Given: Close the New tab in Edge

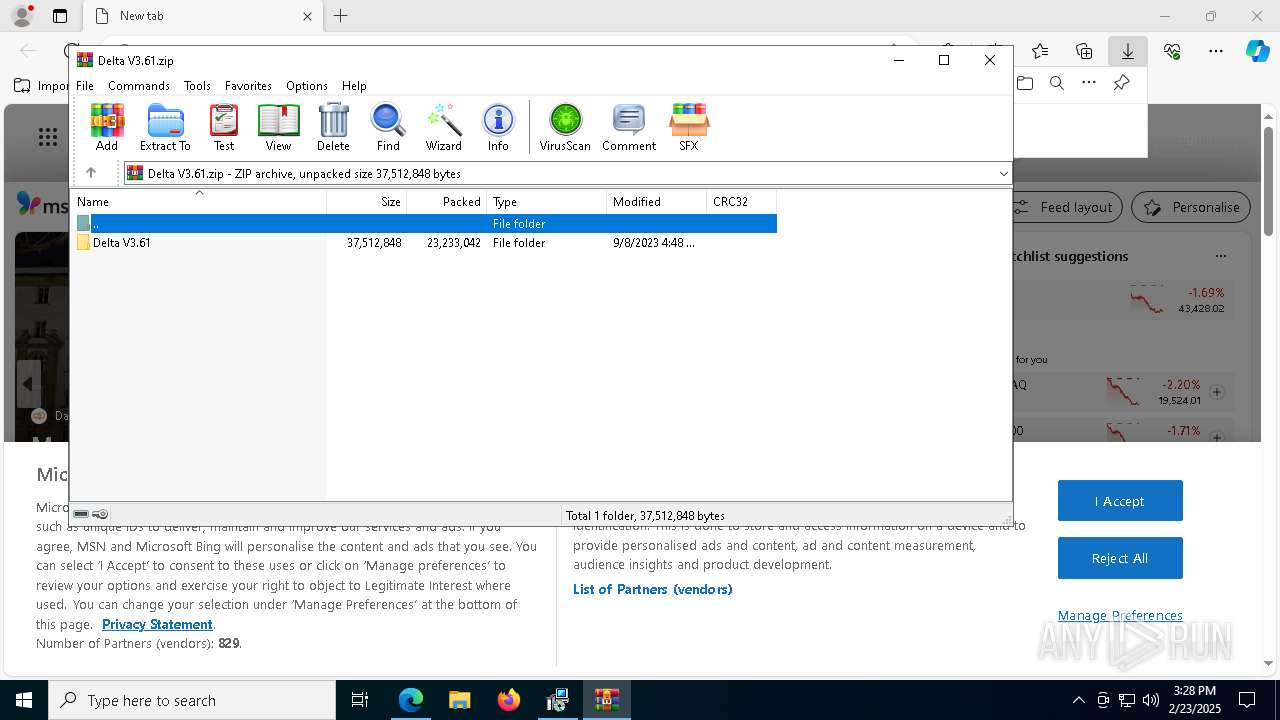Looking at the screenshot, I should click(307, 16).
